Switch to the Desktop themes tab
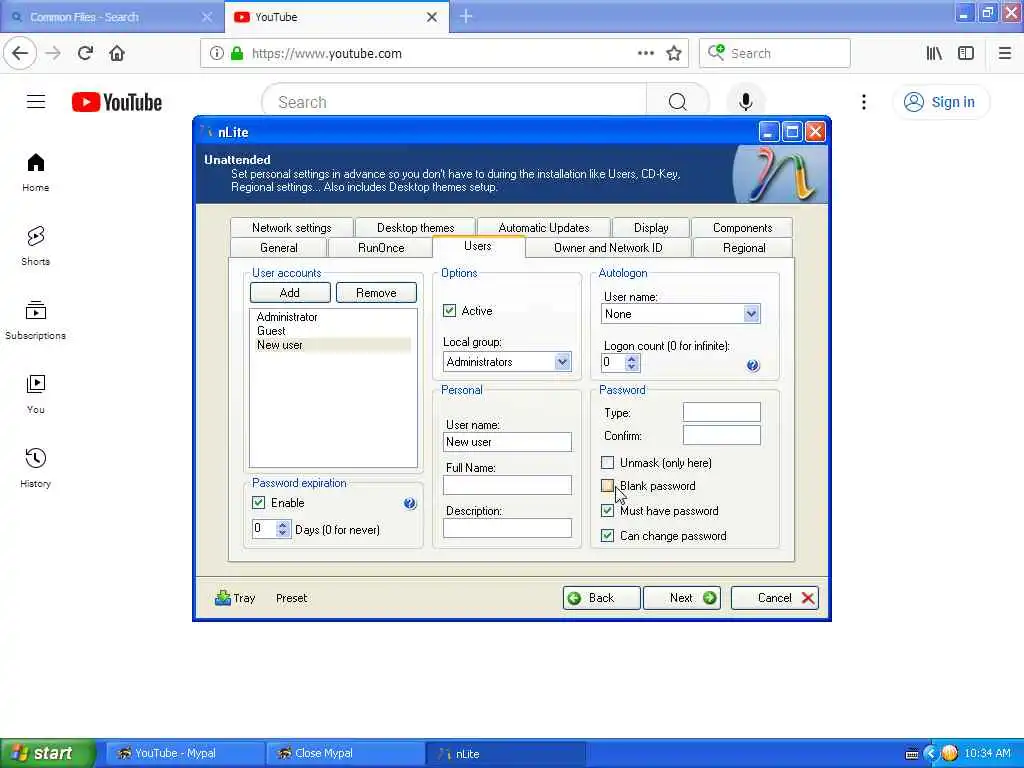This screenshot has width=1024, height=768. tap(415, 227)
